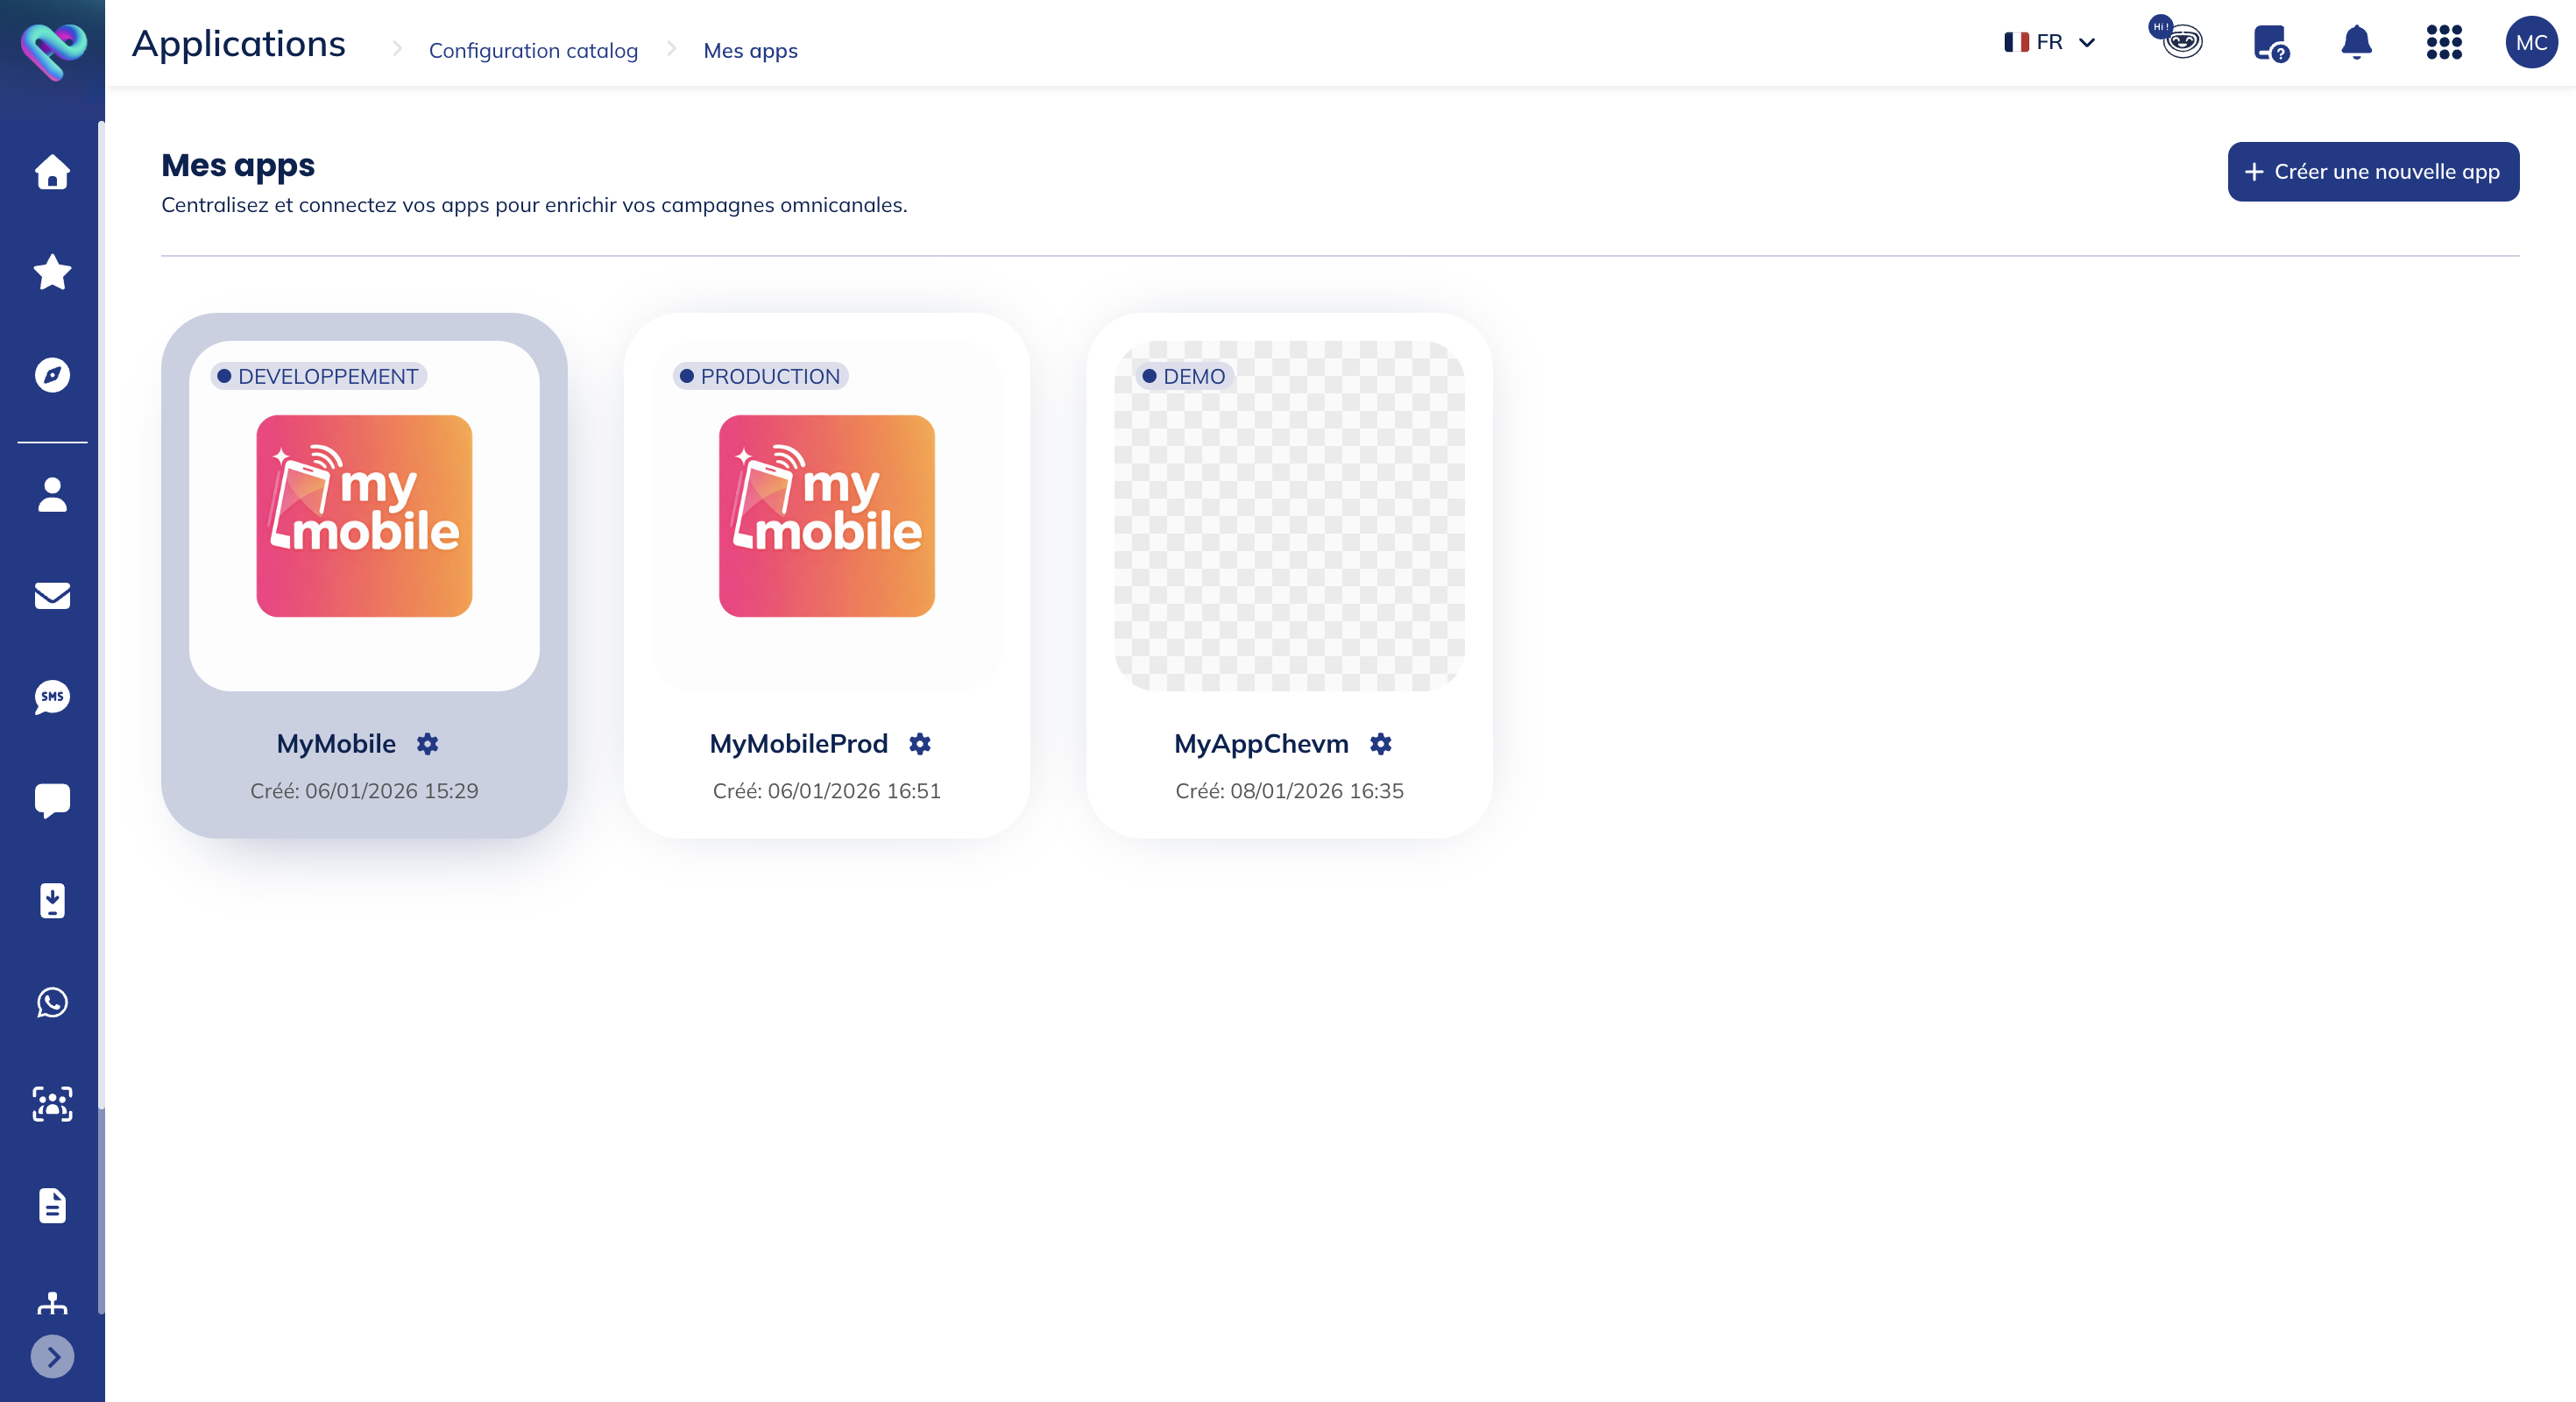Select the Mes apps breadcrumb item

coord(750,50)
